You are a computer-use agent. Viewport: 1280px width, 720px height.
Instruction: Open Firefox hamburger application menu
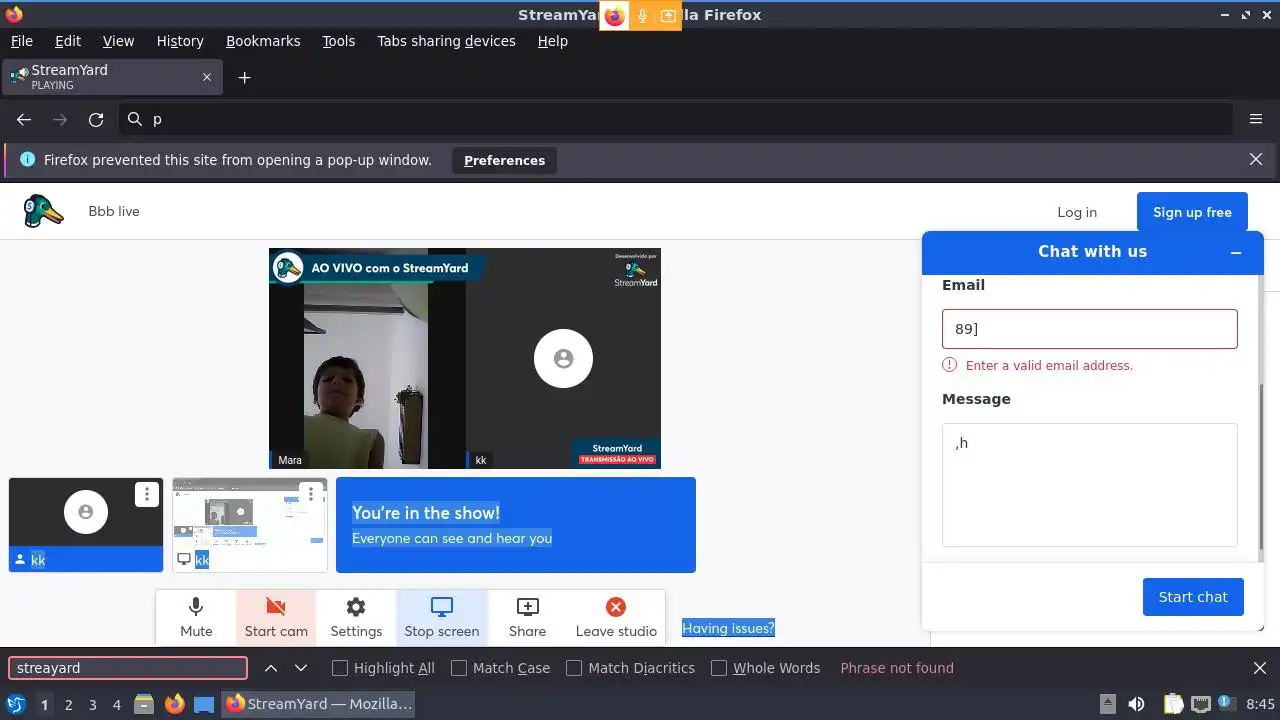(1256, 119)
